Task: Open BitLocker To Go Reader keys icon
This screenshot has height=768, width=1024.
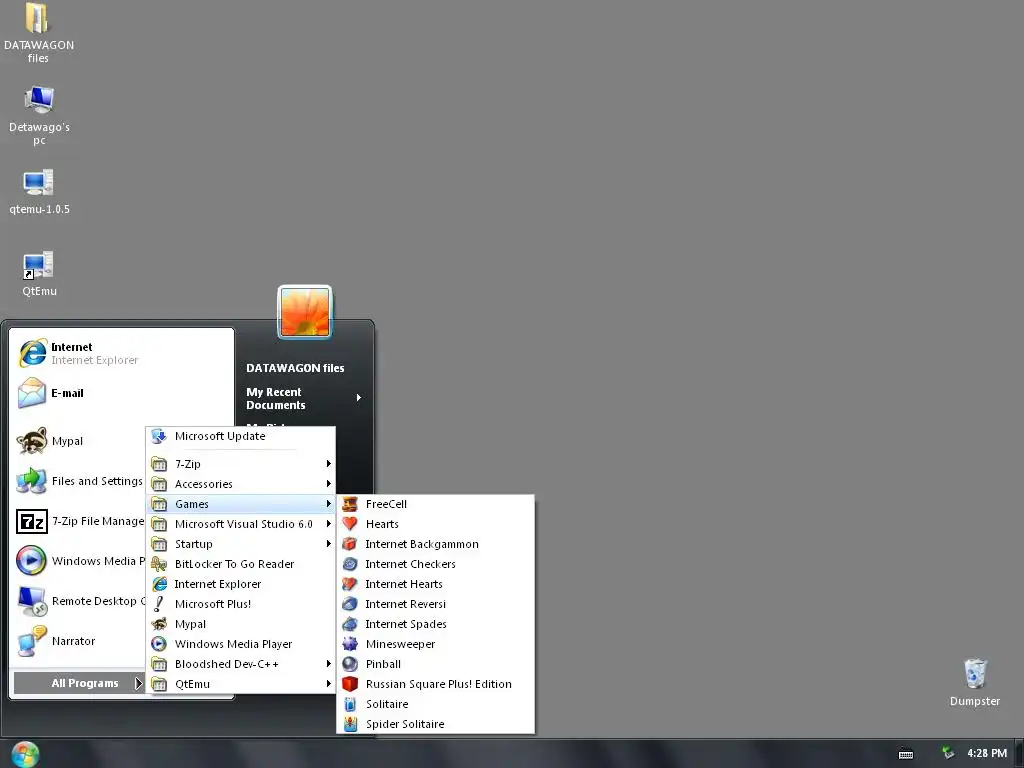Action: [159, 564]
